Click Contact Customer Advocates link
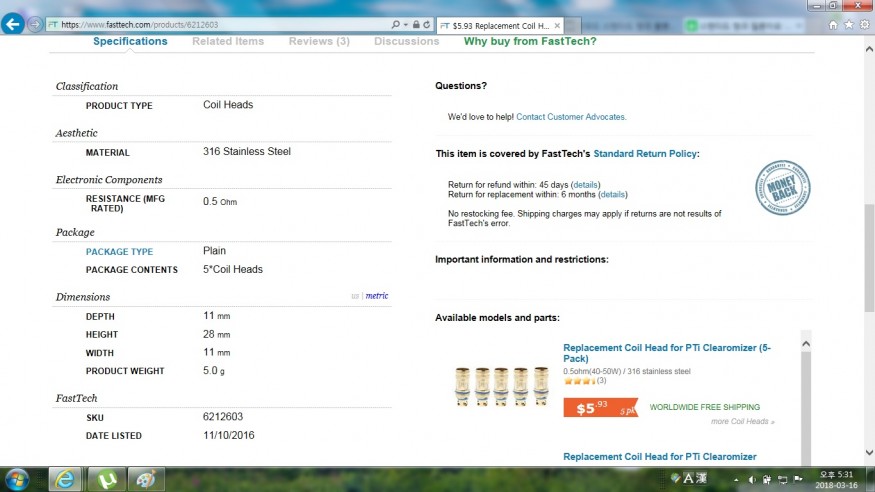The height and width of the screenshot is (492, 875). pyautogui.click(x=571, y=117)
